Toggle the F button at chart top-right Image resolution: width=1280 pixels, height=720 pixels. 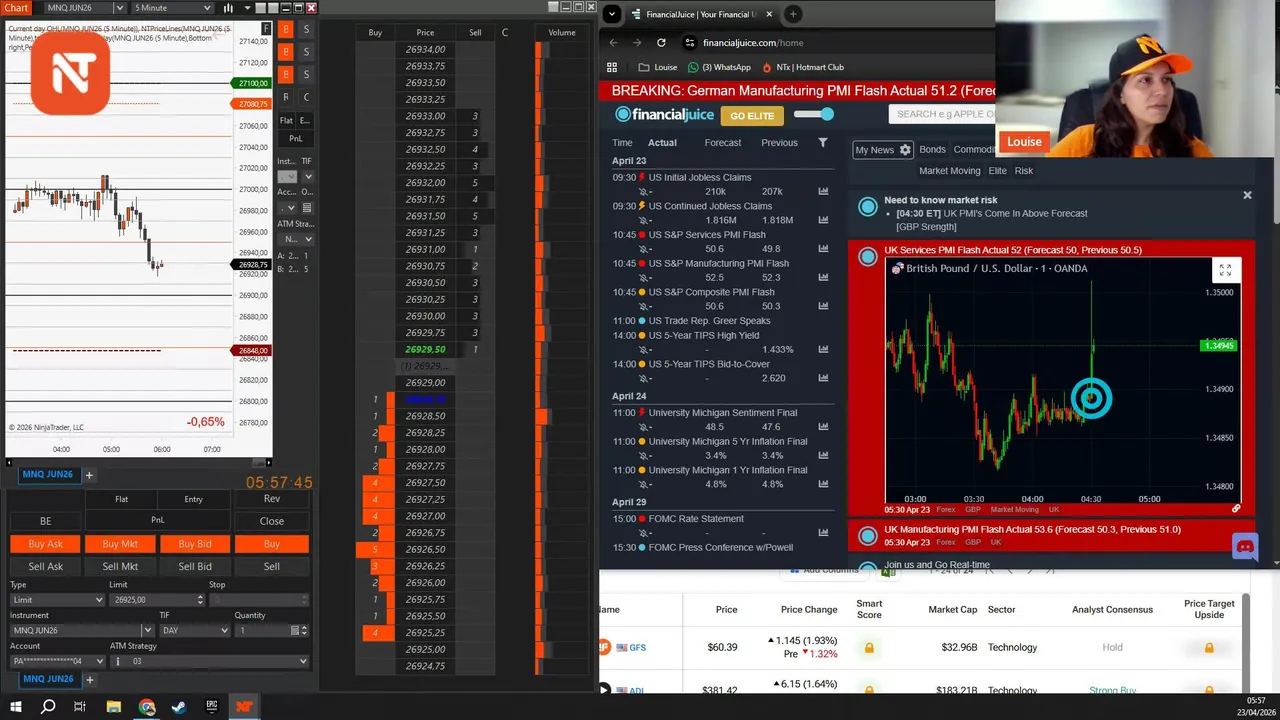266,29
